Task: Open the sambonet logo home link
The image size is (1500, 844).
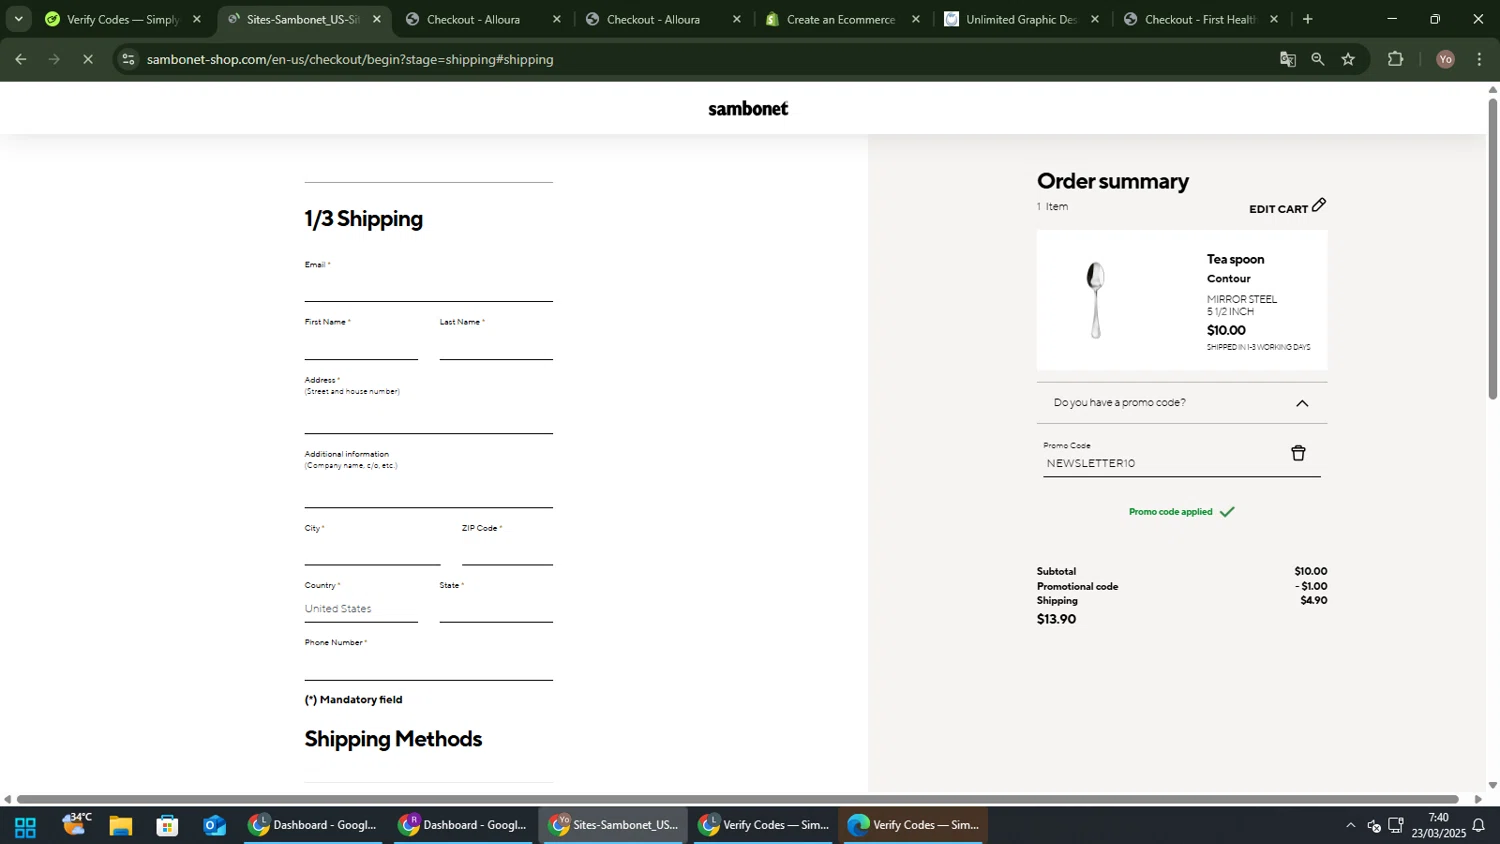Action: [748, 108]
